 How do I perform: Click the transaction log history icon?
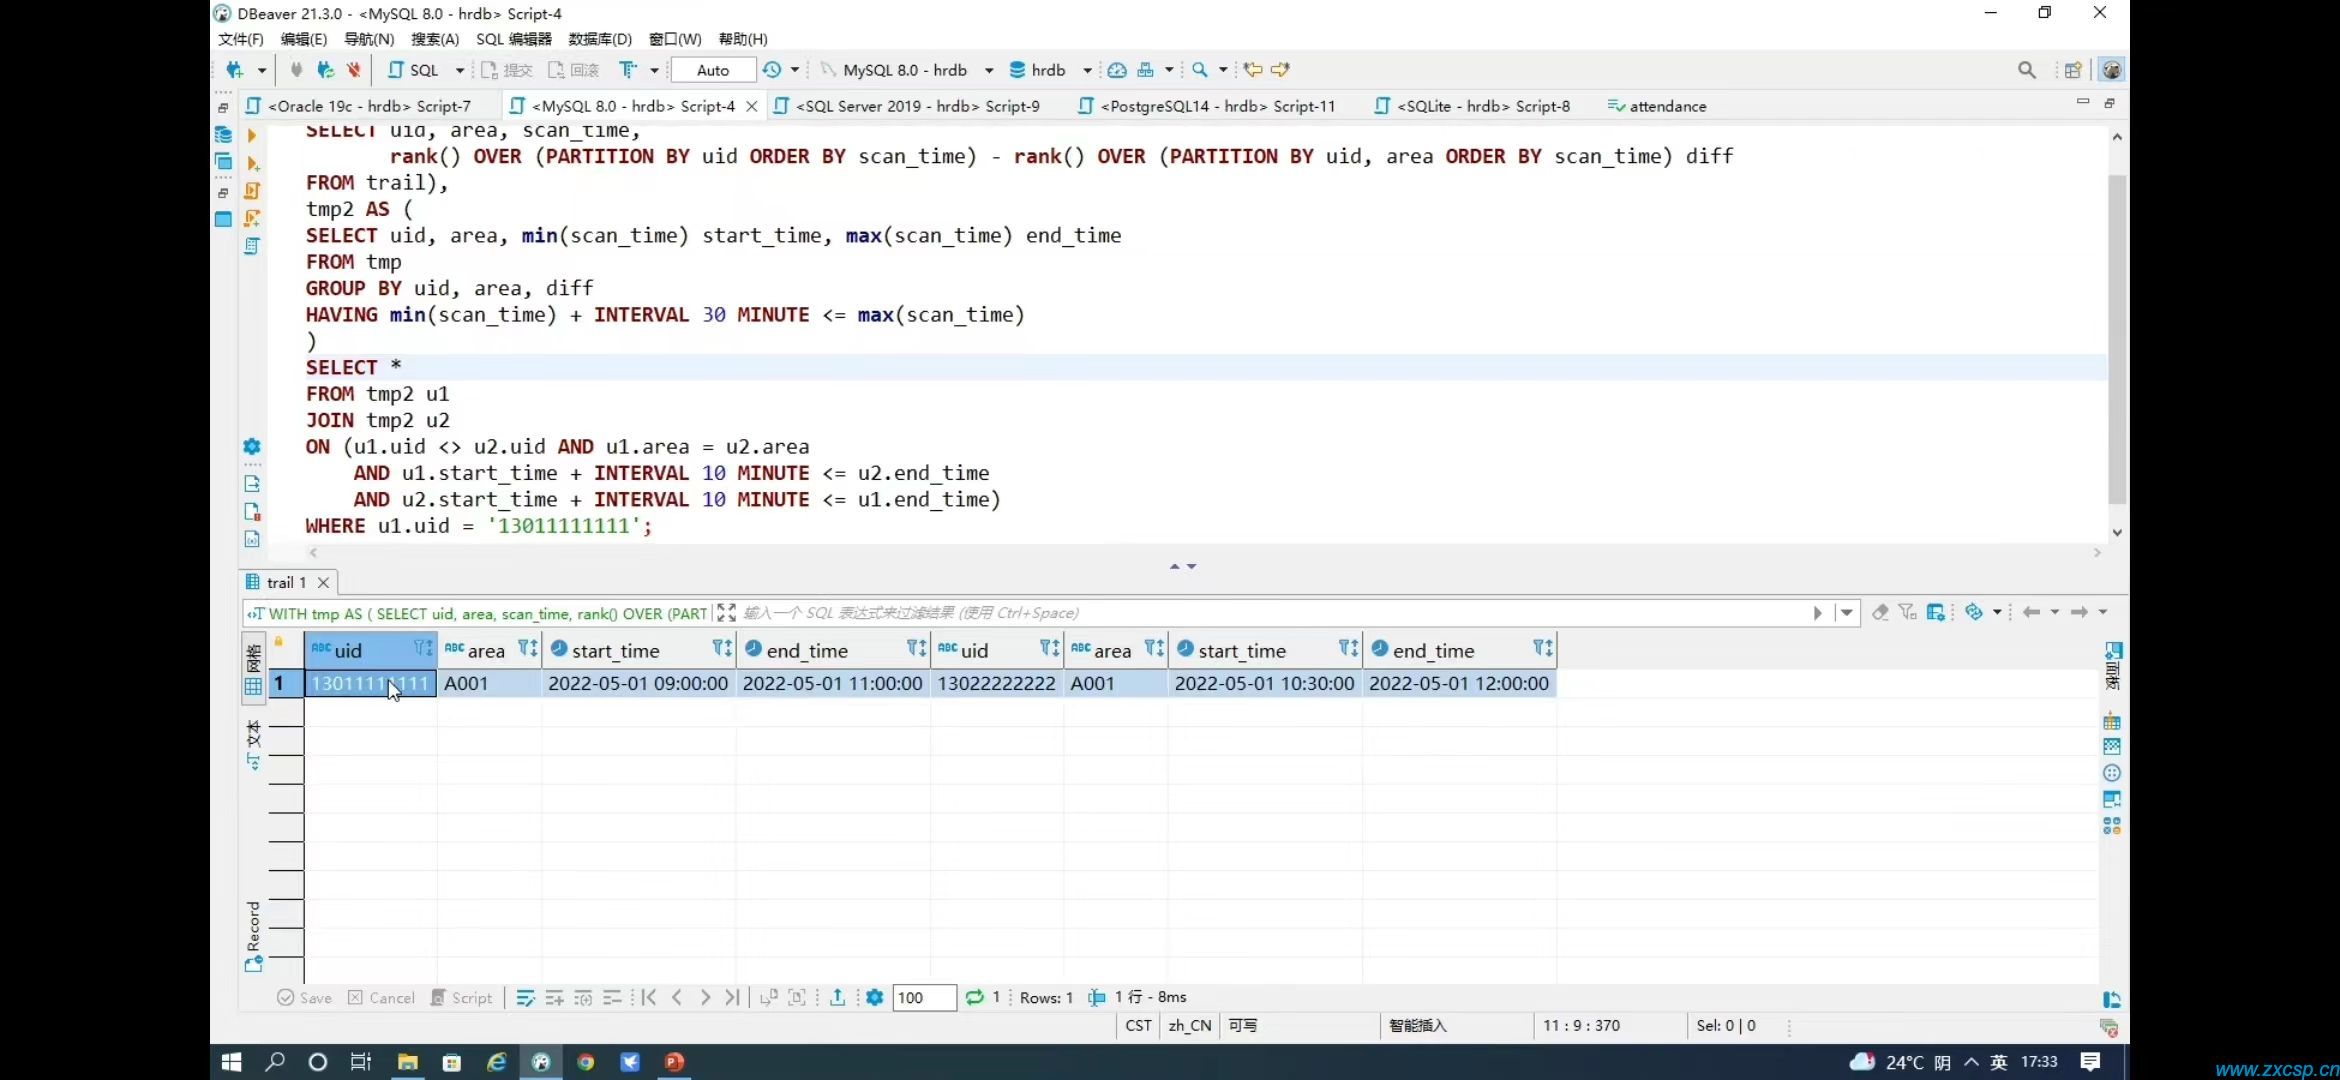coord(772,70)
